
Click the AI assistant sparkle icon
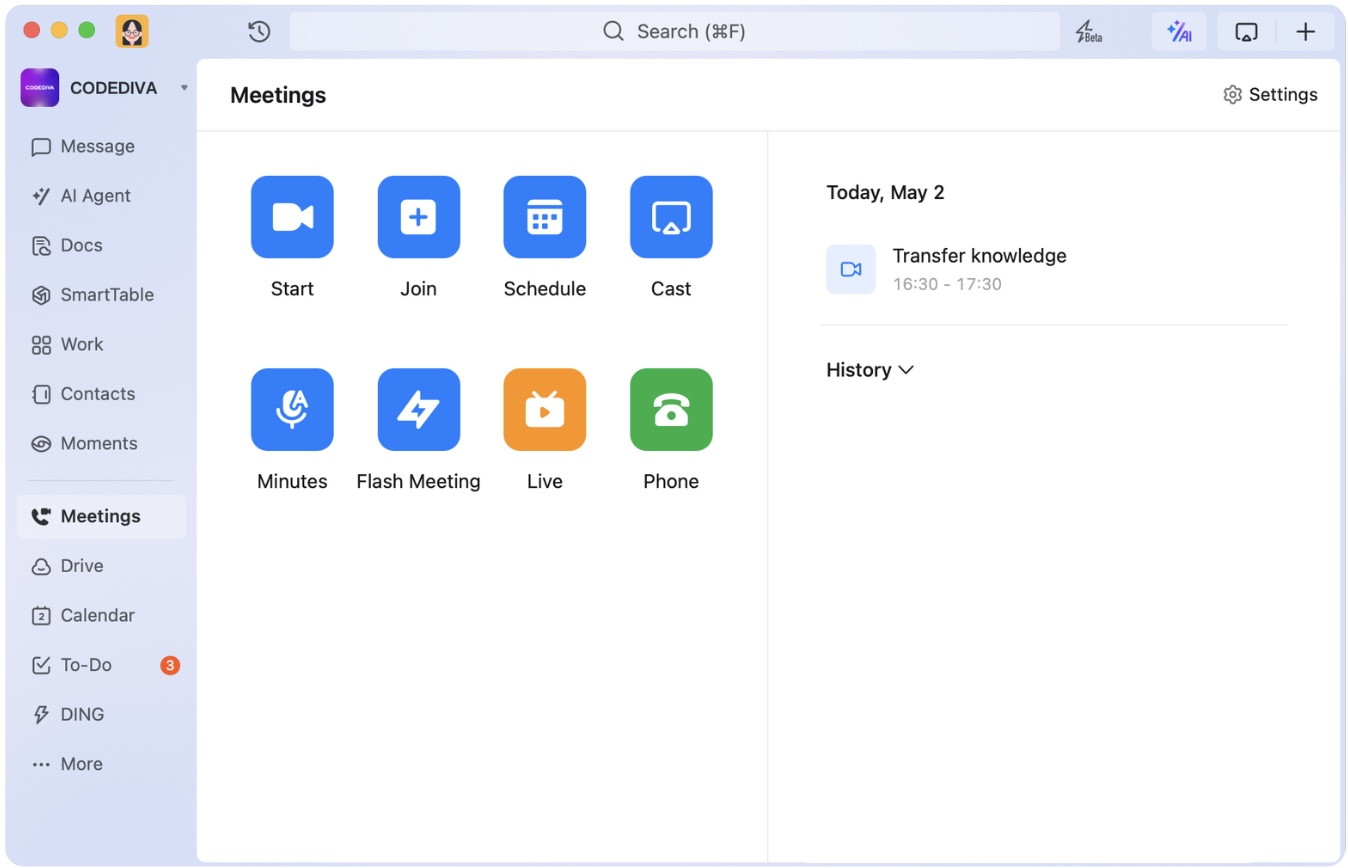1178,32
